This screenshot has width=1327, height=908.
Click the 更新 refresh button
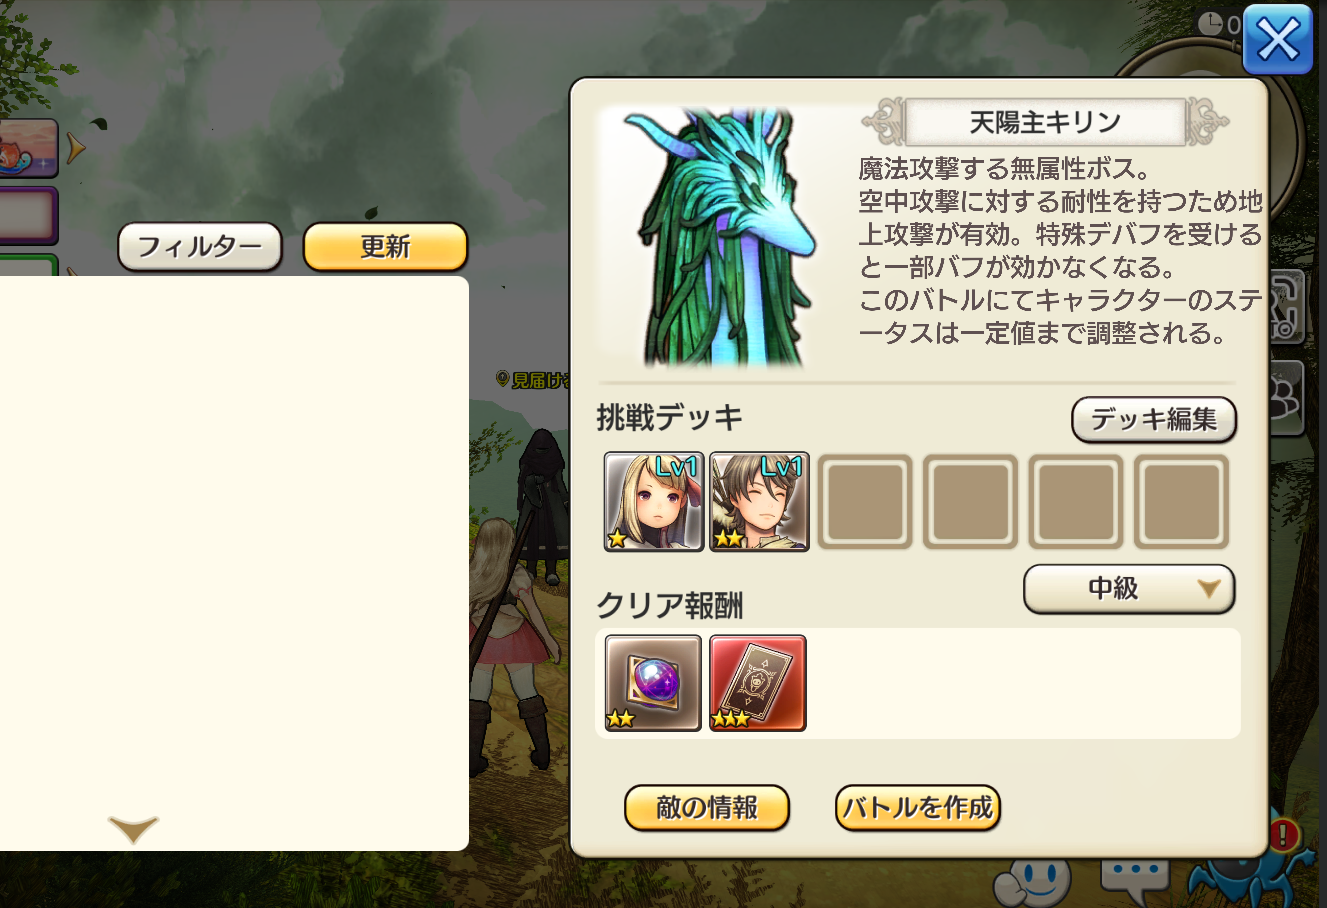point(385,247)
